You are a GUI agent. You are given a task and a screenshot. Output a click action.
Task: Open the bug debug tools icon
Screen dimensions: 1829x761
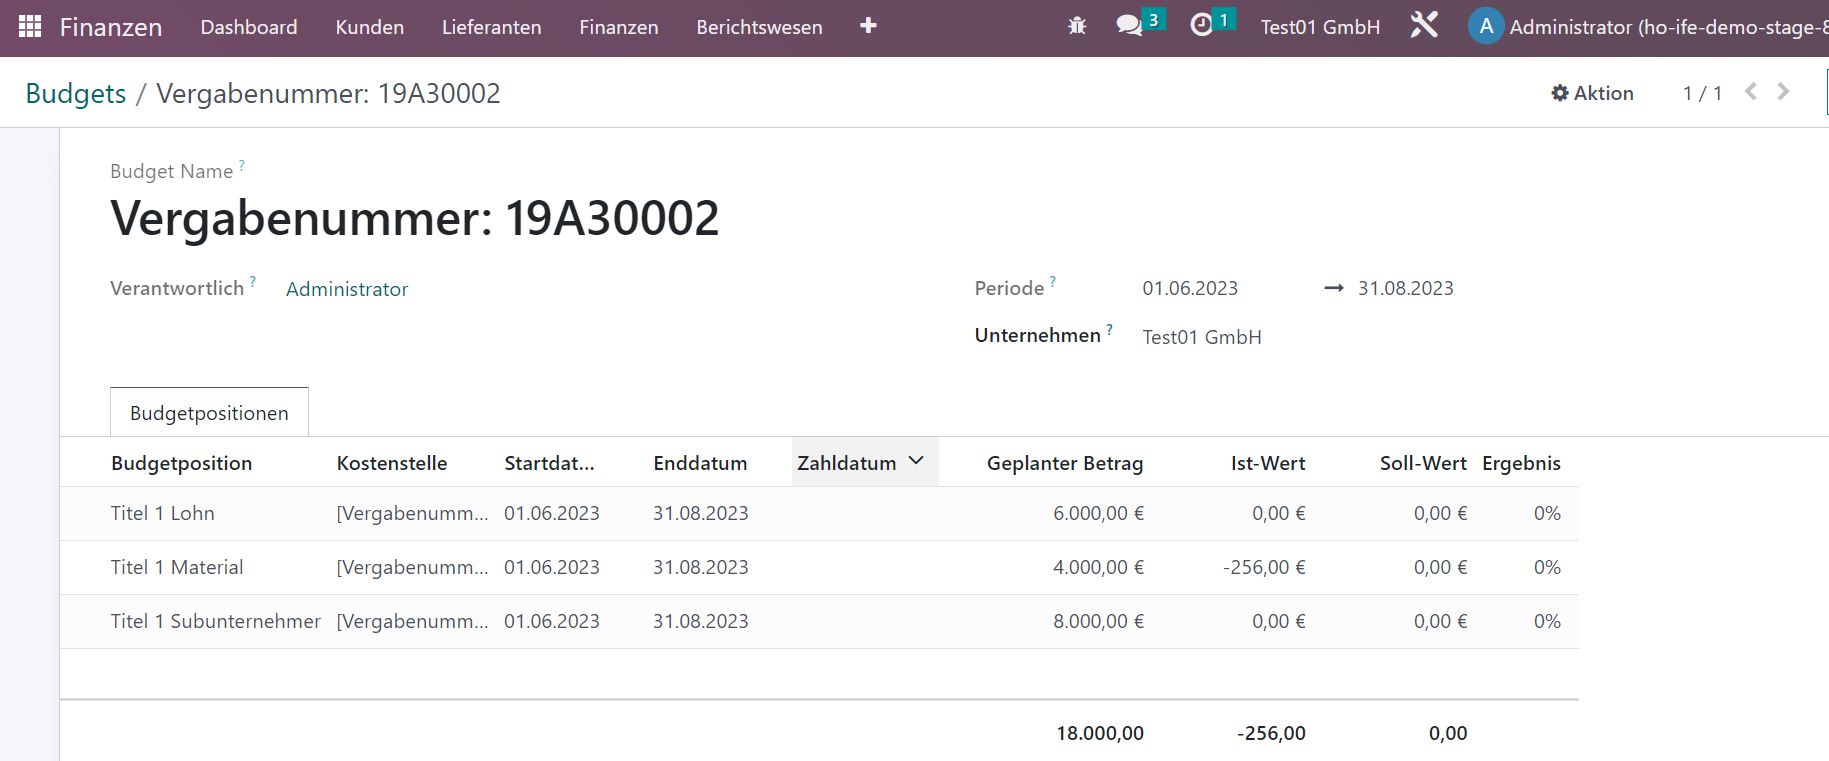point(1077,26)
